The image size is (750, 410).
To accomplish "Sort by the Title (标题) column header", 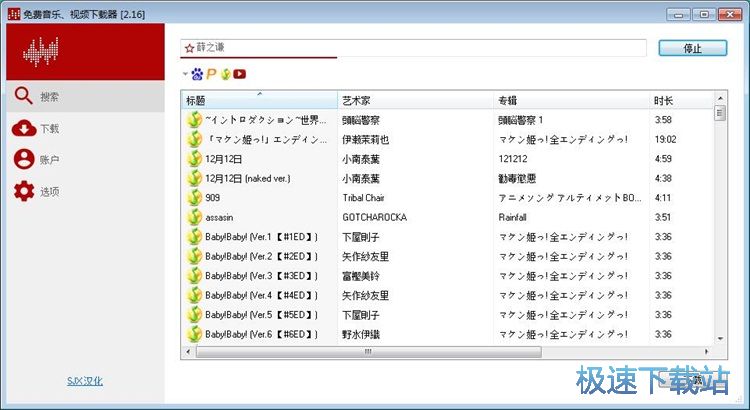I will tap(259, 100).
